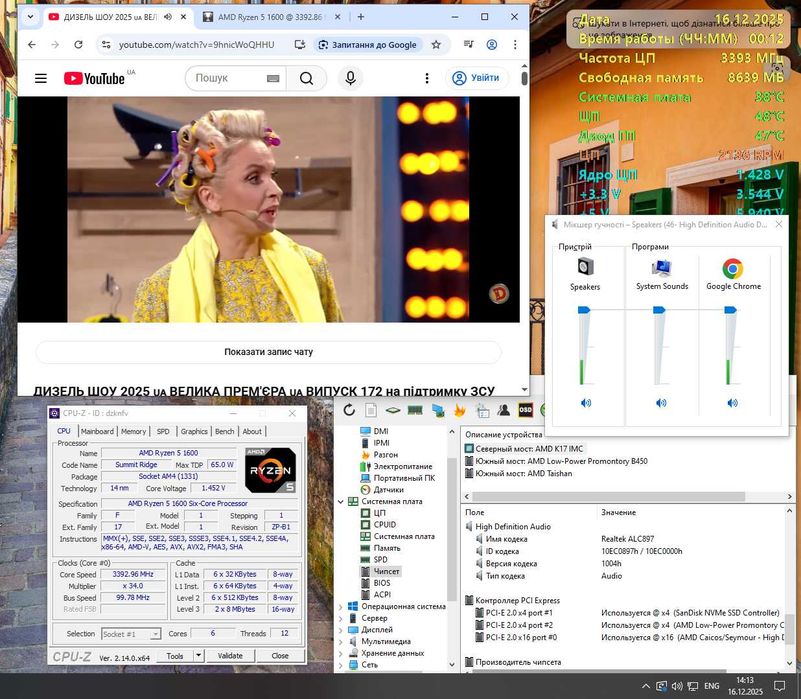The height and width of the screenshot is (699, 801).
Task: Mute Google Chrome audio in mixer
Action: tap(732, 403)
